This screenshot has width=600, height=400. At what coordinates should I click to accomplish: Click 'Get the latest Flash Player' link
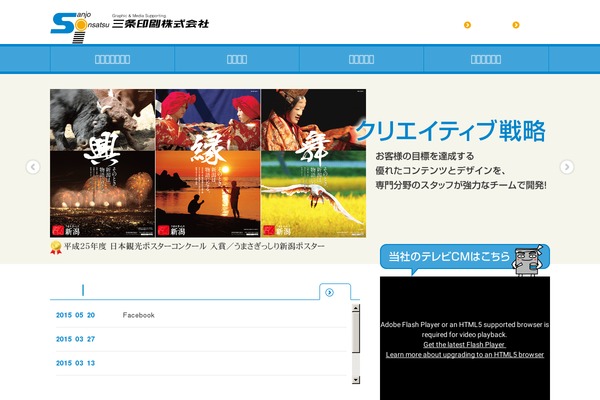pyautogui.click(x=465, y=344)
